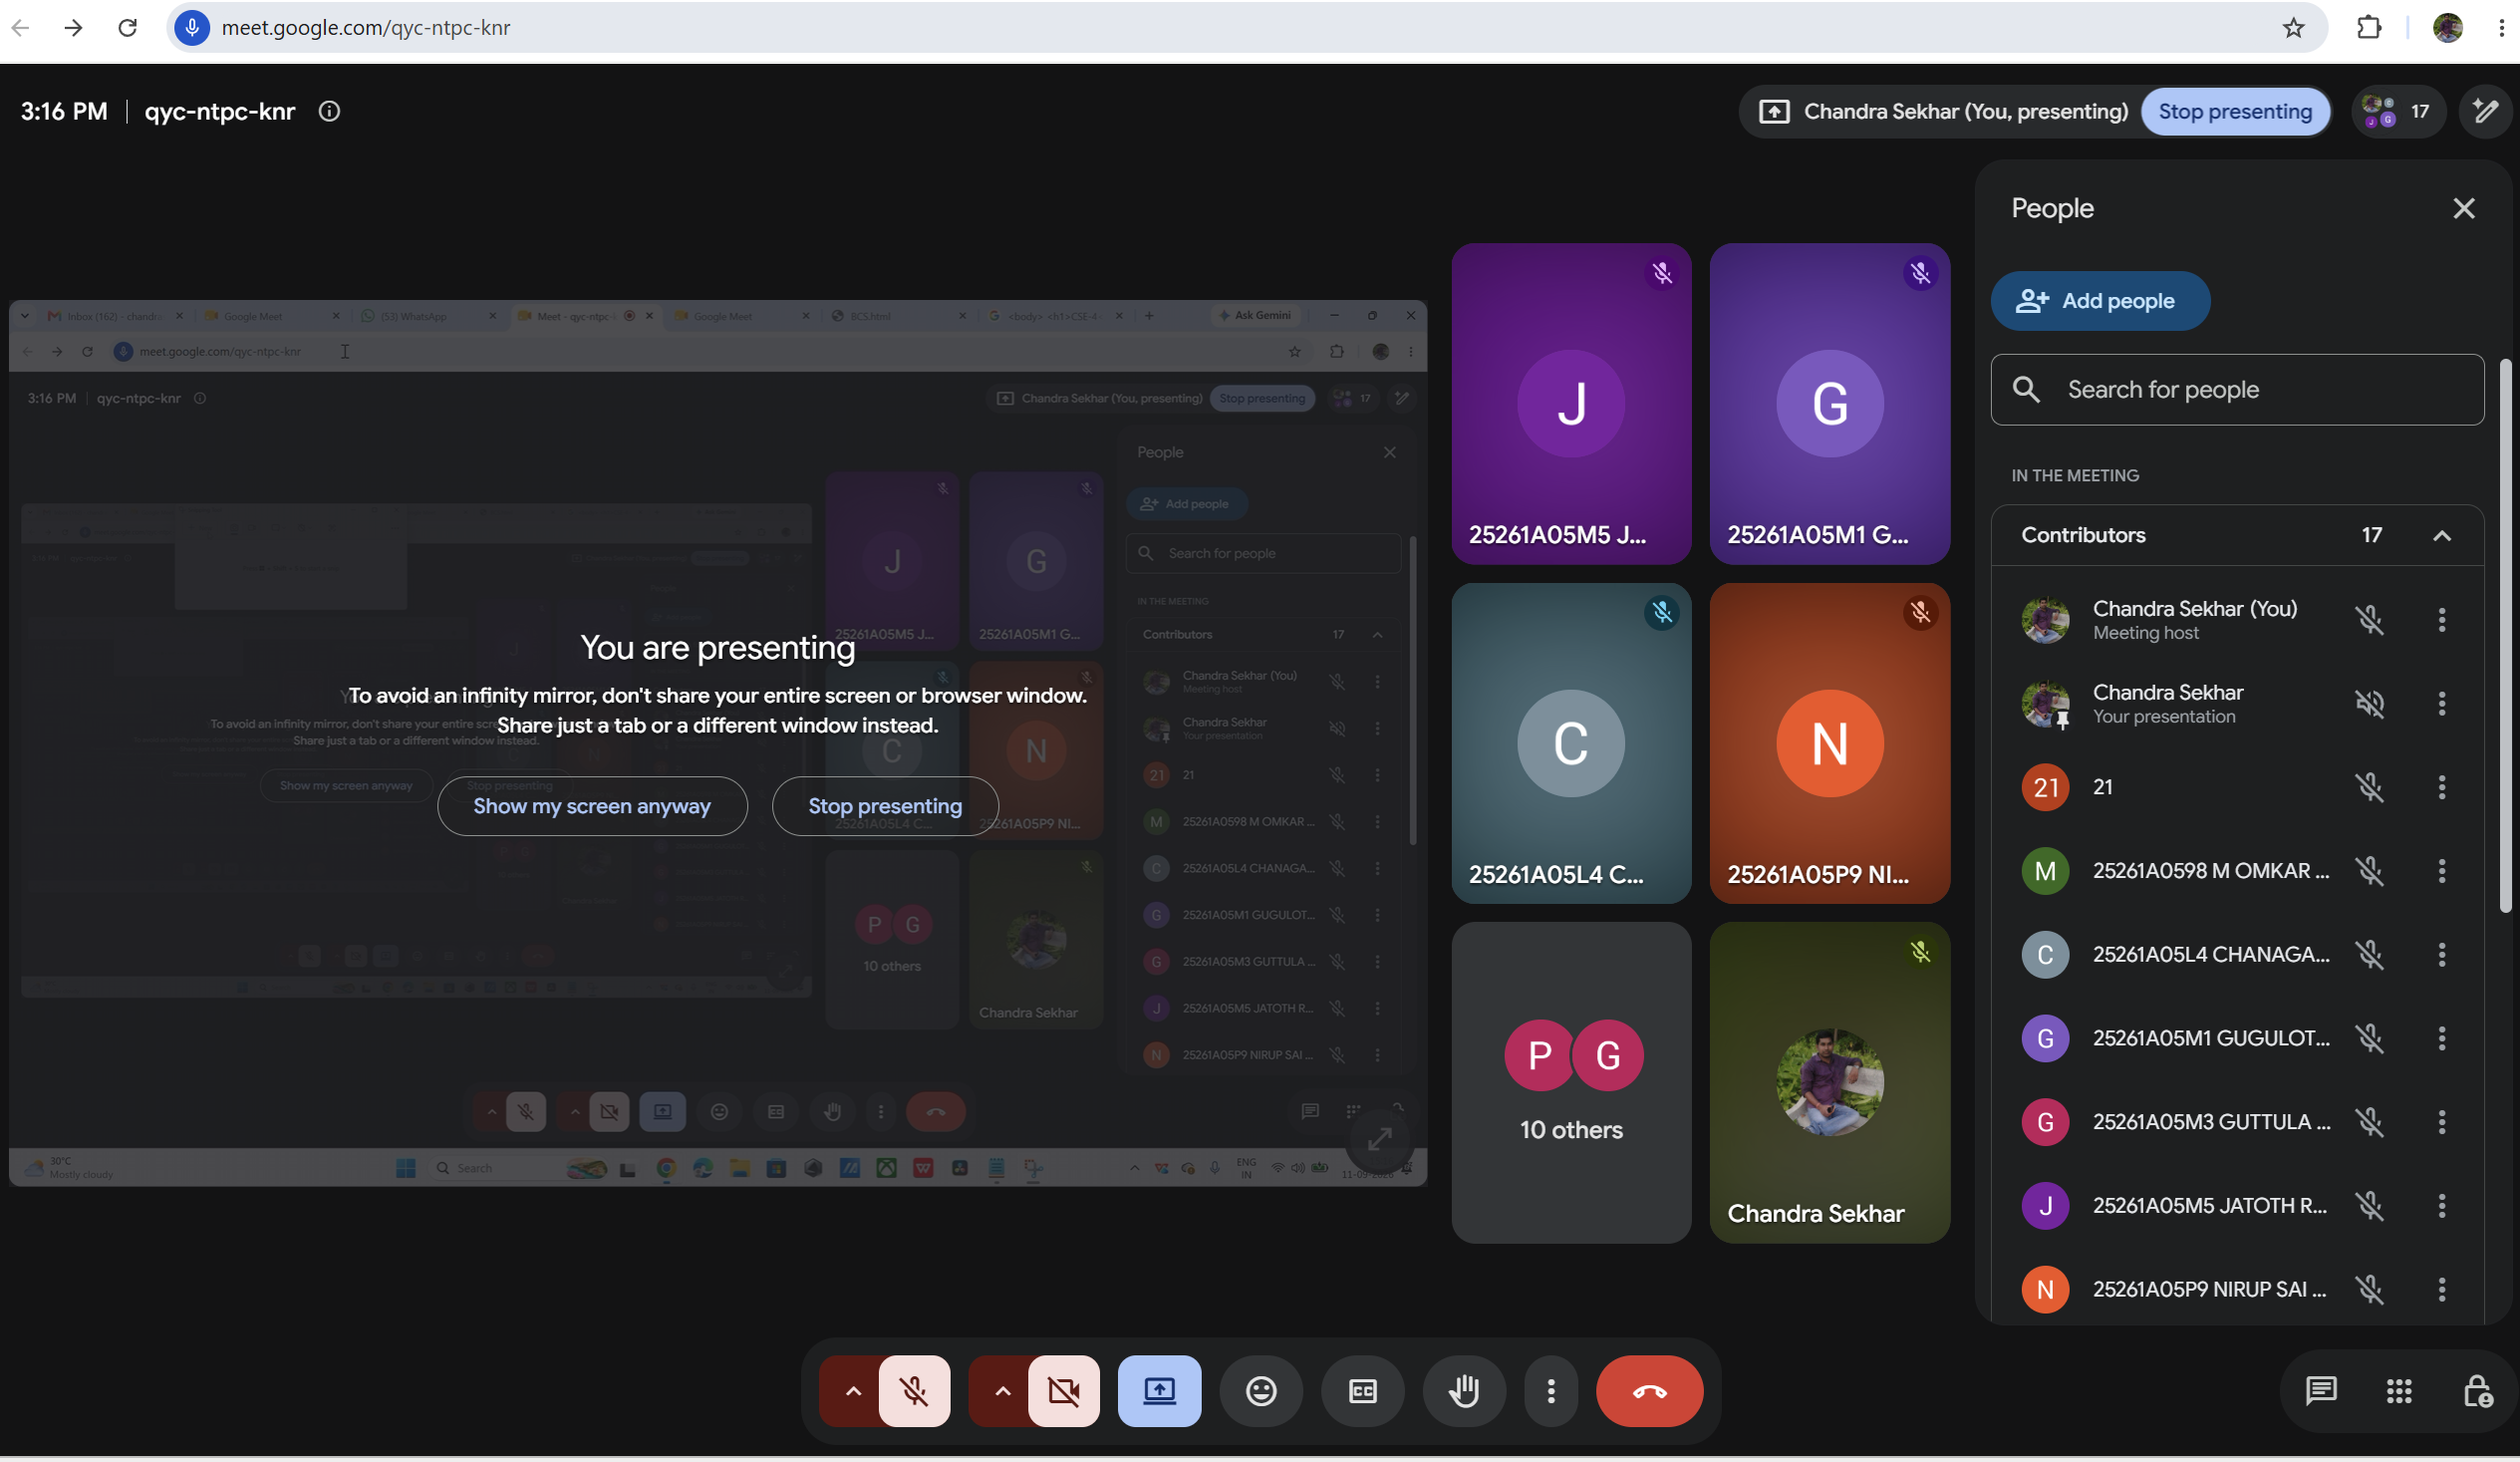Select the 10 others participant tile
Image resolution: width=2520 pixels, height=1462 pixels.
[x=1570, y=1083]
